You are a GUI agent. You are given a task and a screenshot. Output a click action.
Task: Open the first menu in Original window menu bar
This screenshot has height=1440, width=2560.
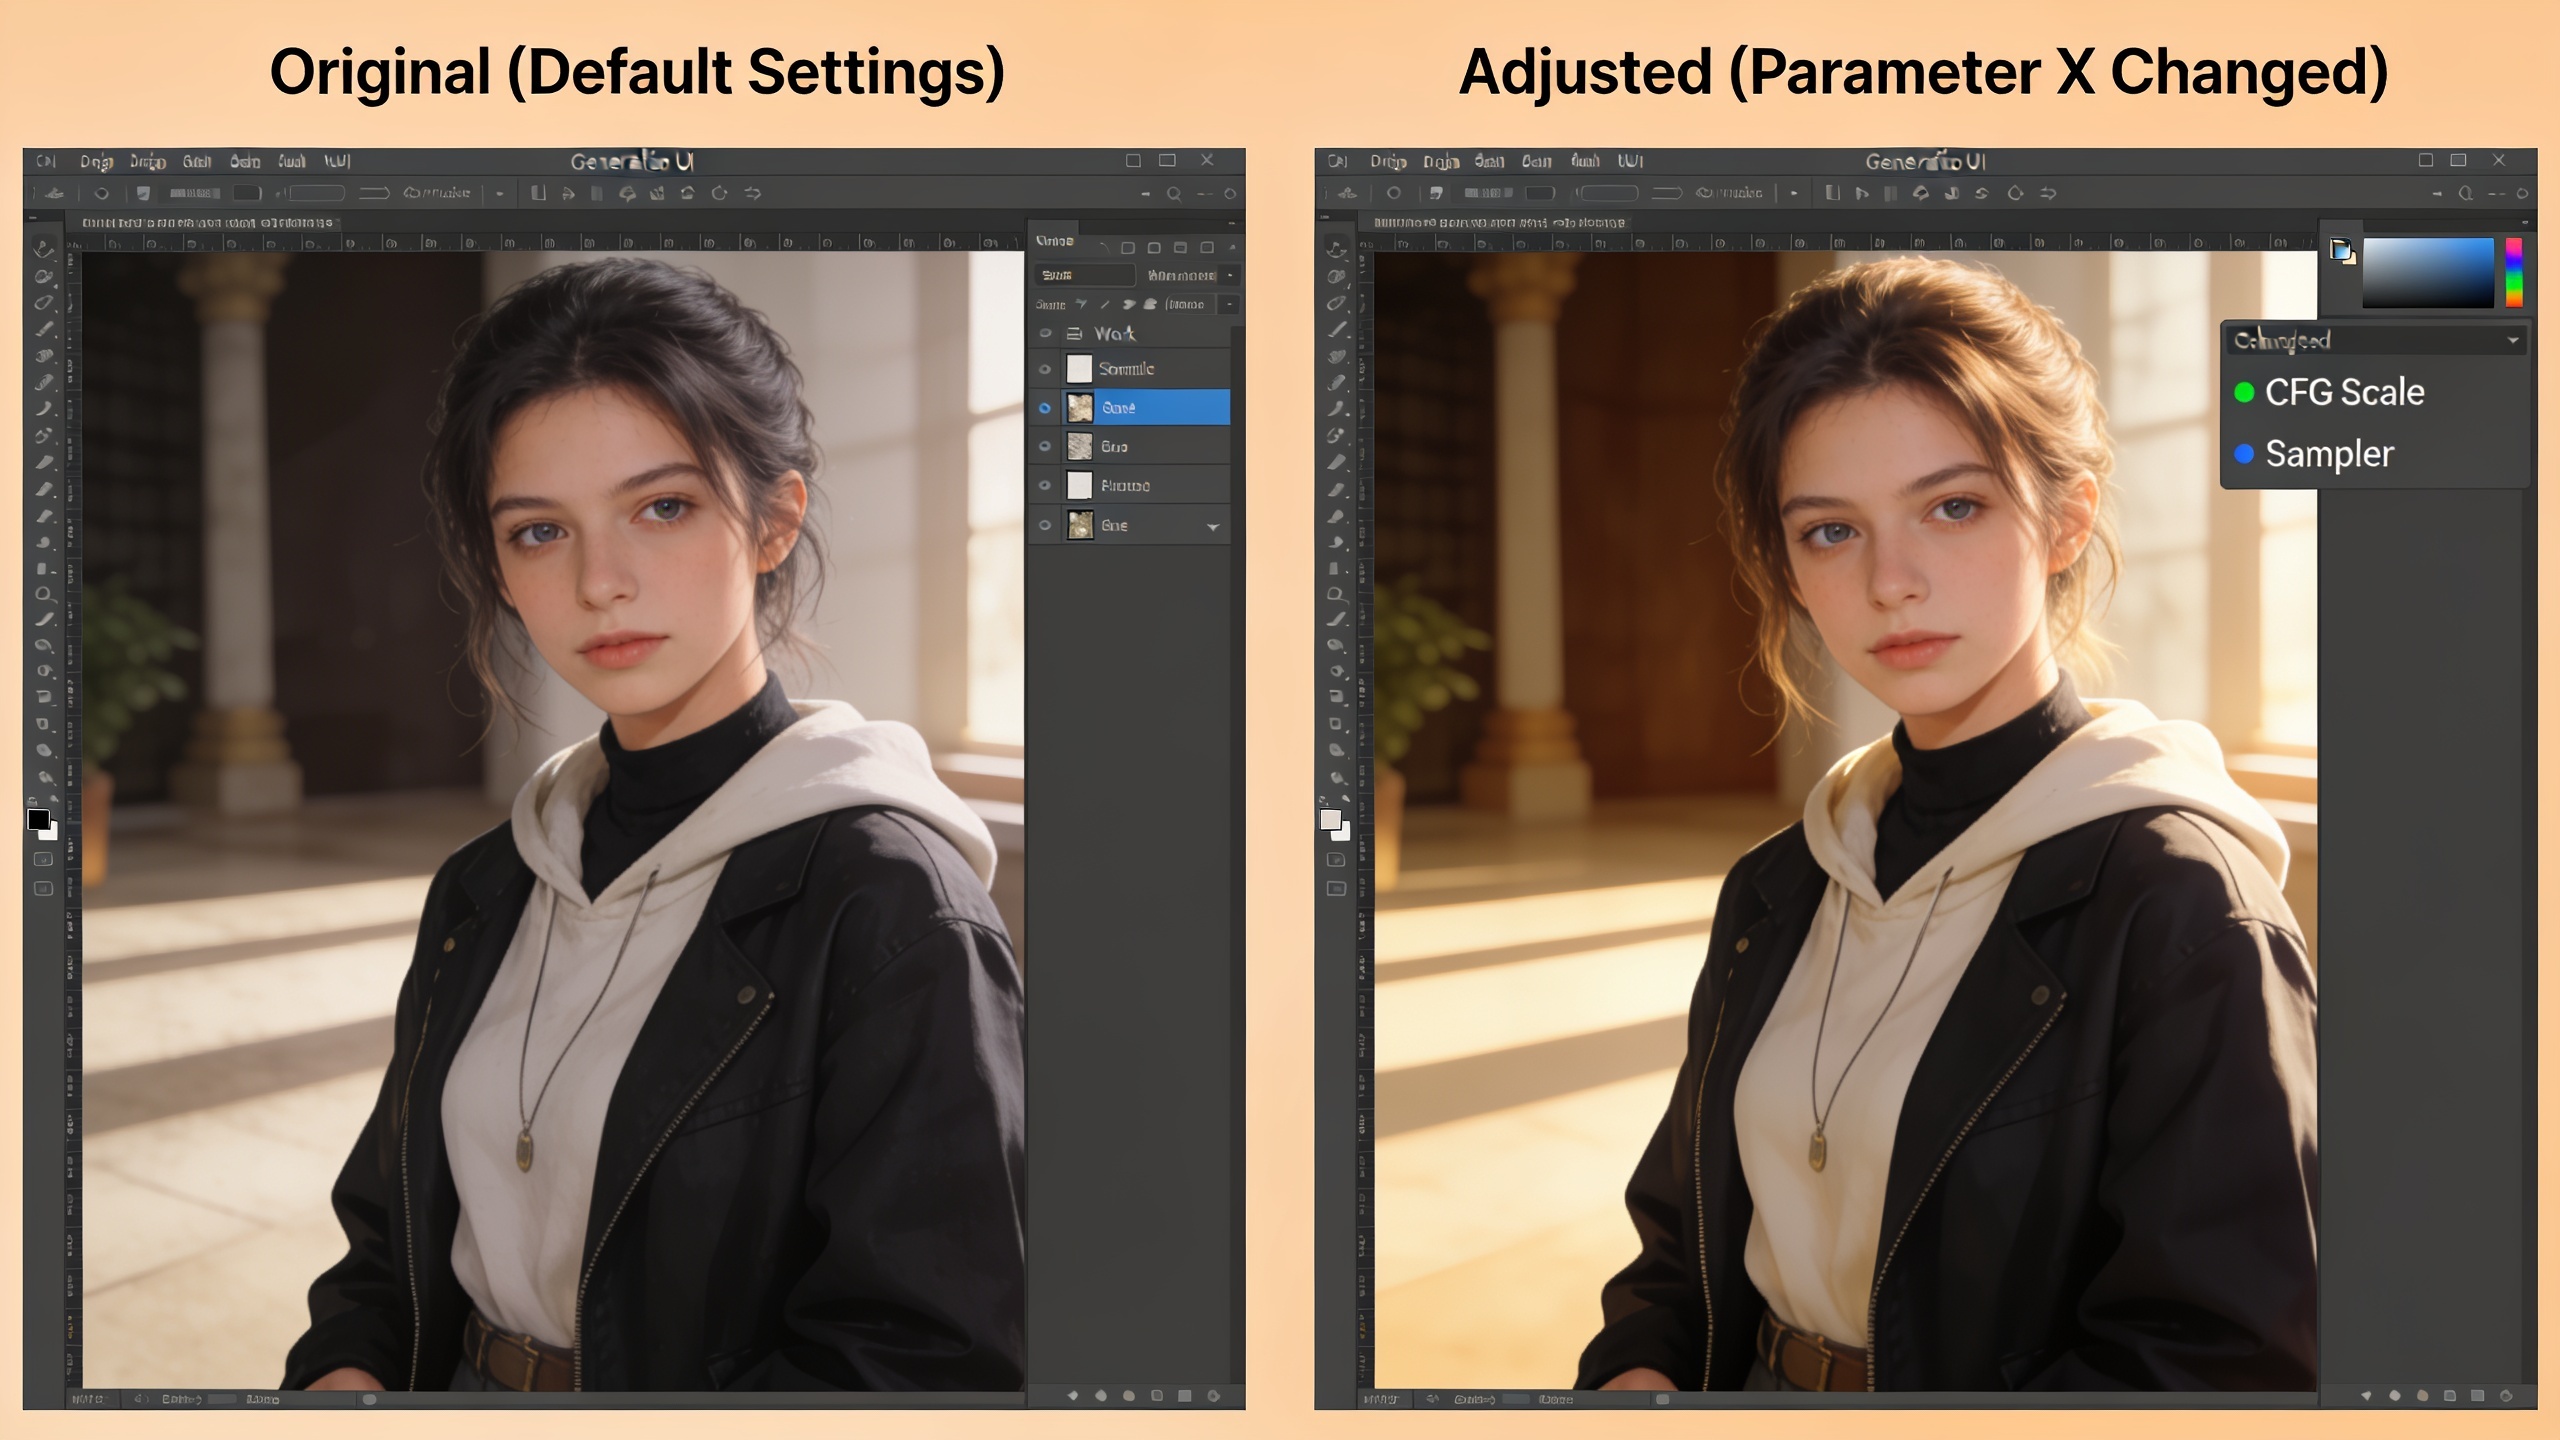(46, 161)
